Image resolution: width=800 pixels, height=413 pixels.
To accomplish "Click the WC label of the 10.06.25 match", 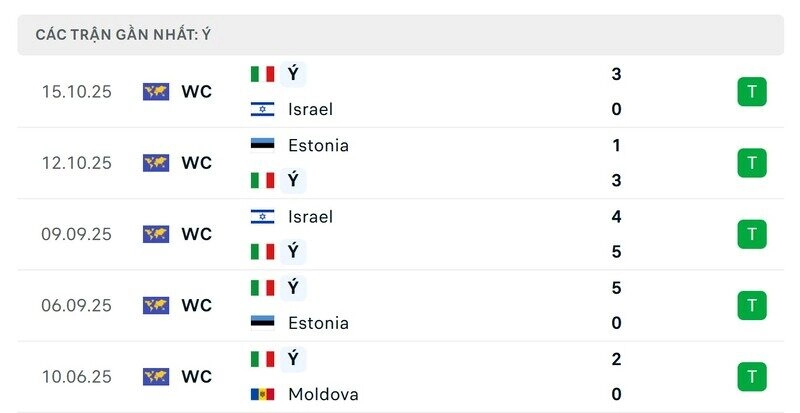I will click(197, 377).
